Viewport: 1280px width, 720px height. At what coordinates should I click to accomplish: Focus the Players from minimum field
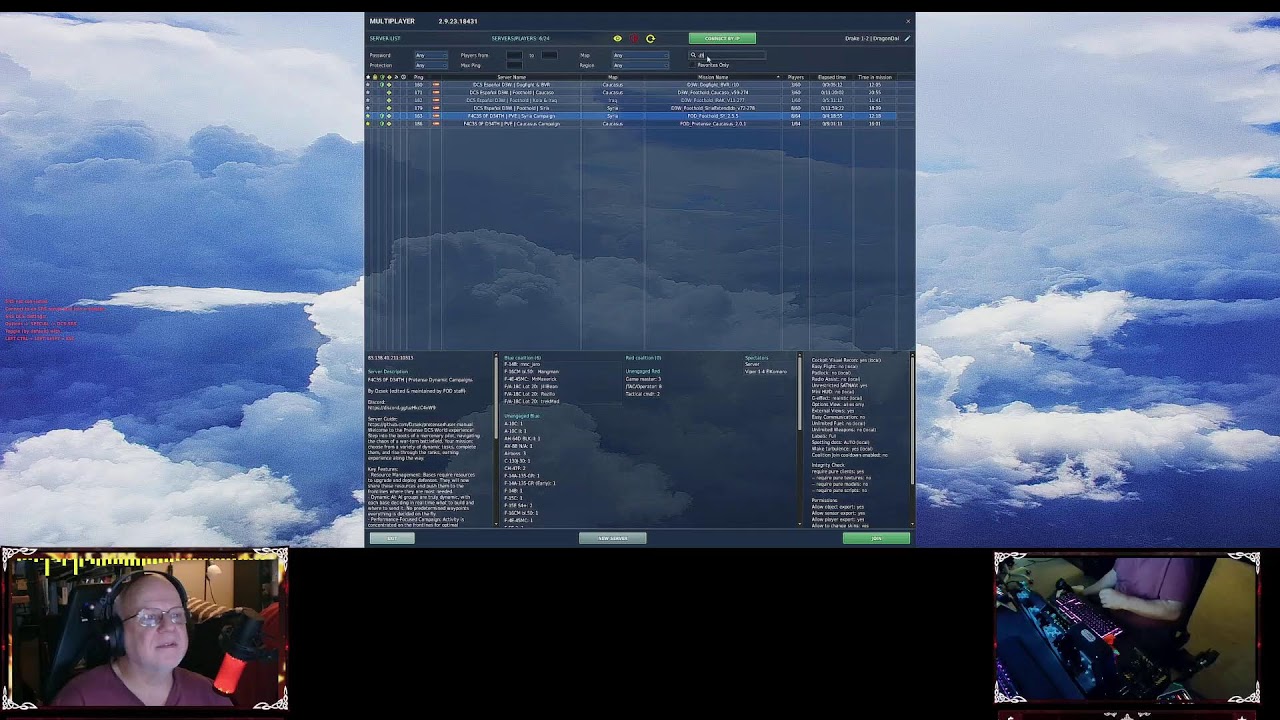coord(514,55)
